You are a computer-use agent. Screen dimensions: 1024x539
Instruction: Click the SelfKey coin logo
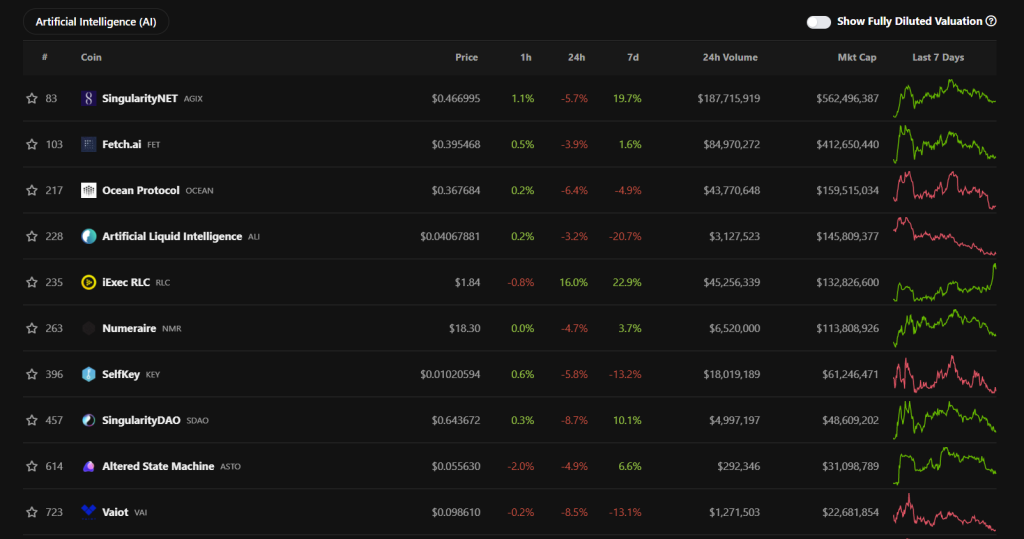pyautogui.click(x=89, y=374)
